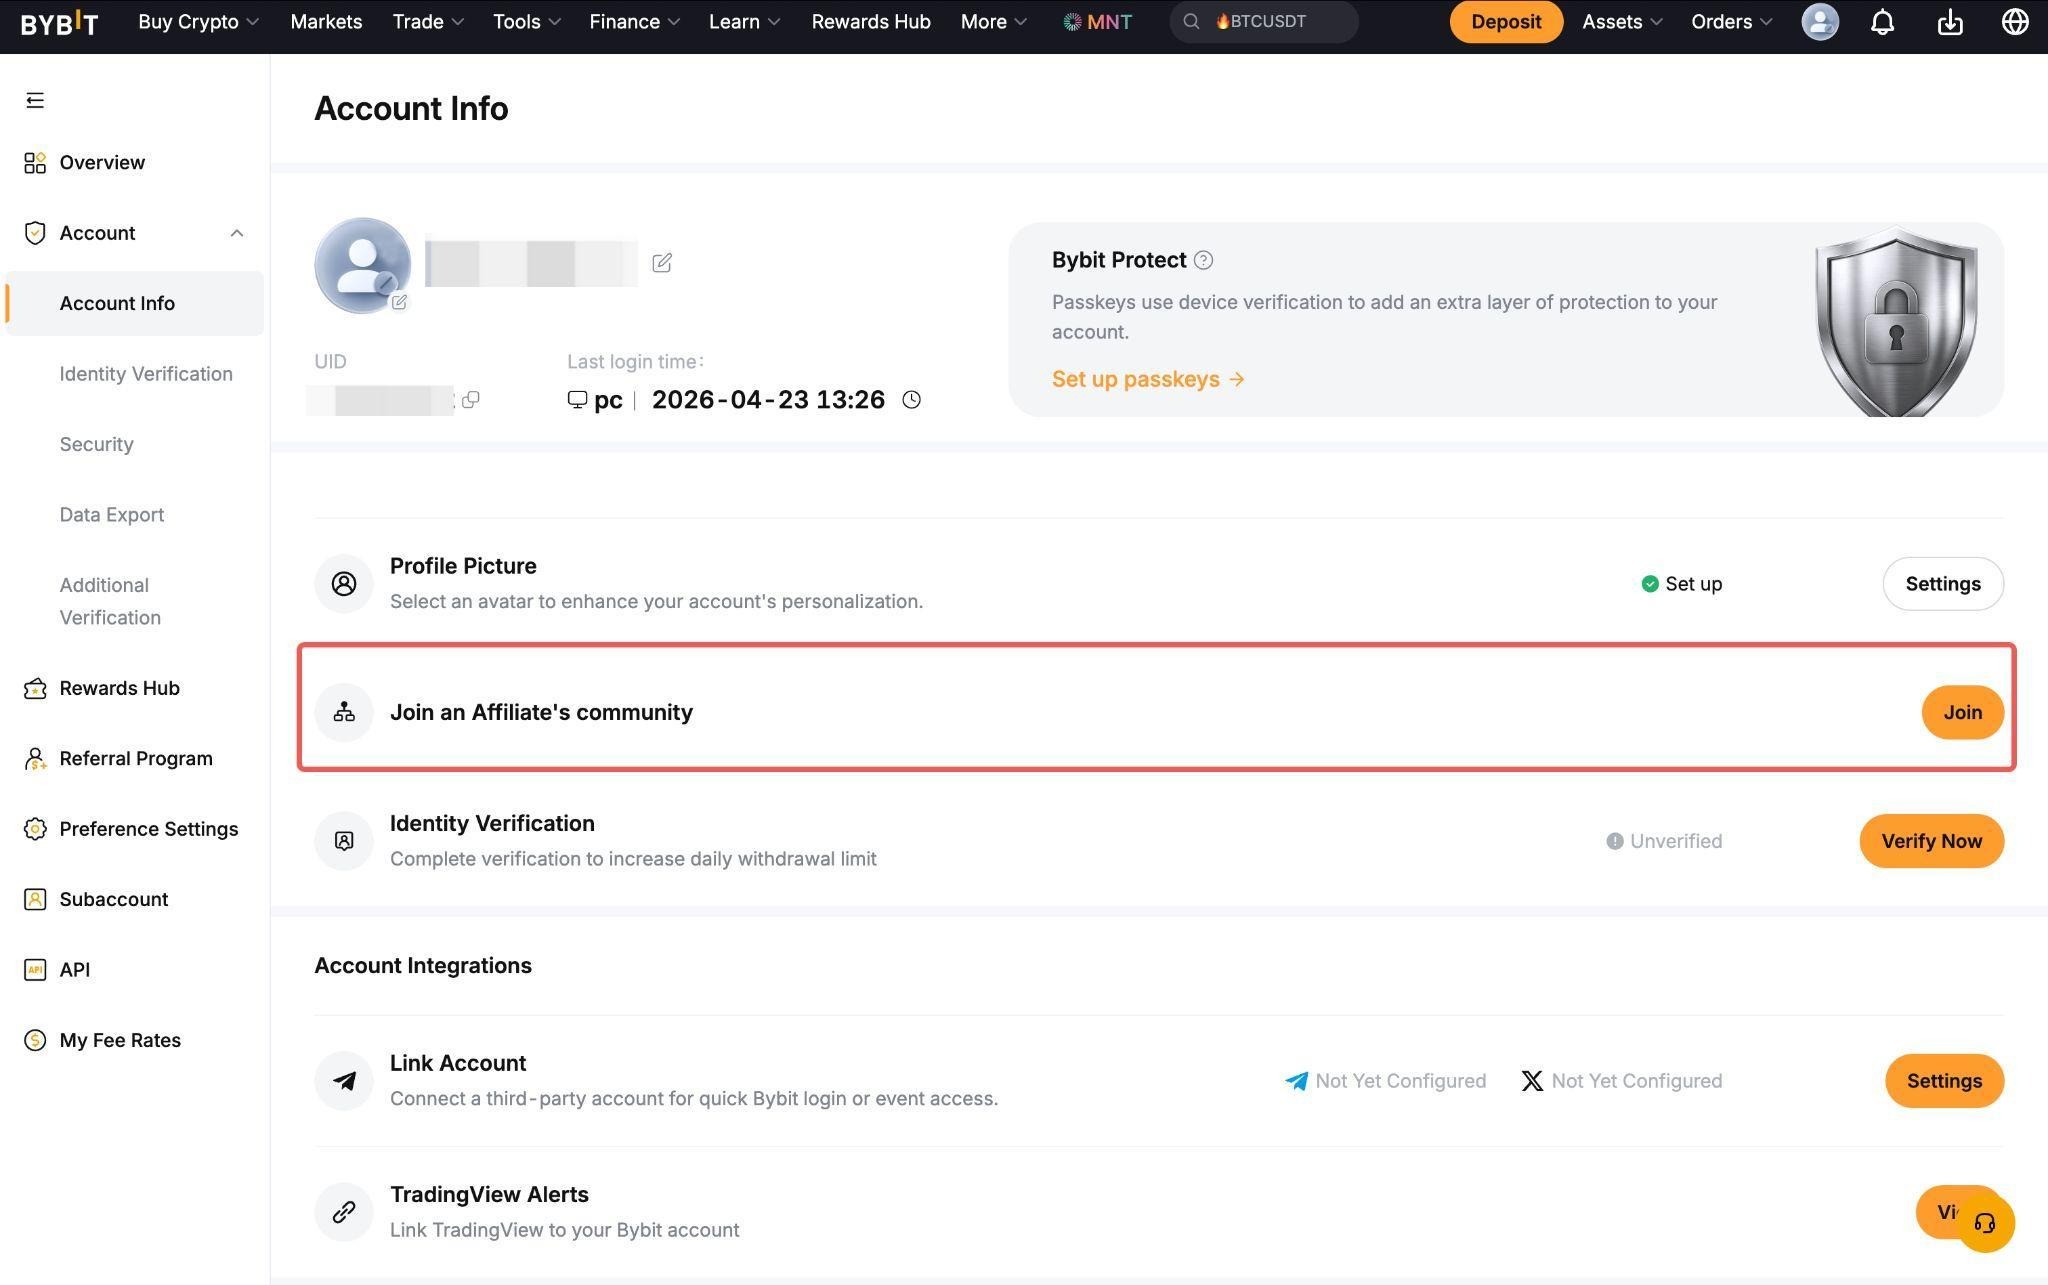This screenshot has height=1285, width=2048.
Task: Follow the Set up passkeys link
Action: point(1147,379)
